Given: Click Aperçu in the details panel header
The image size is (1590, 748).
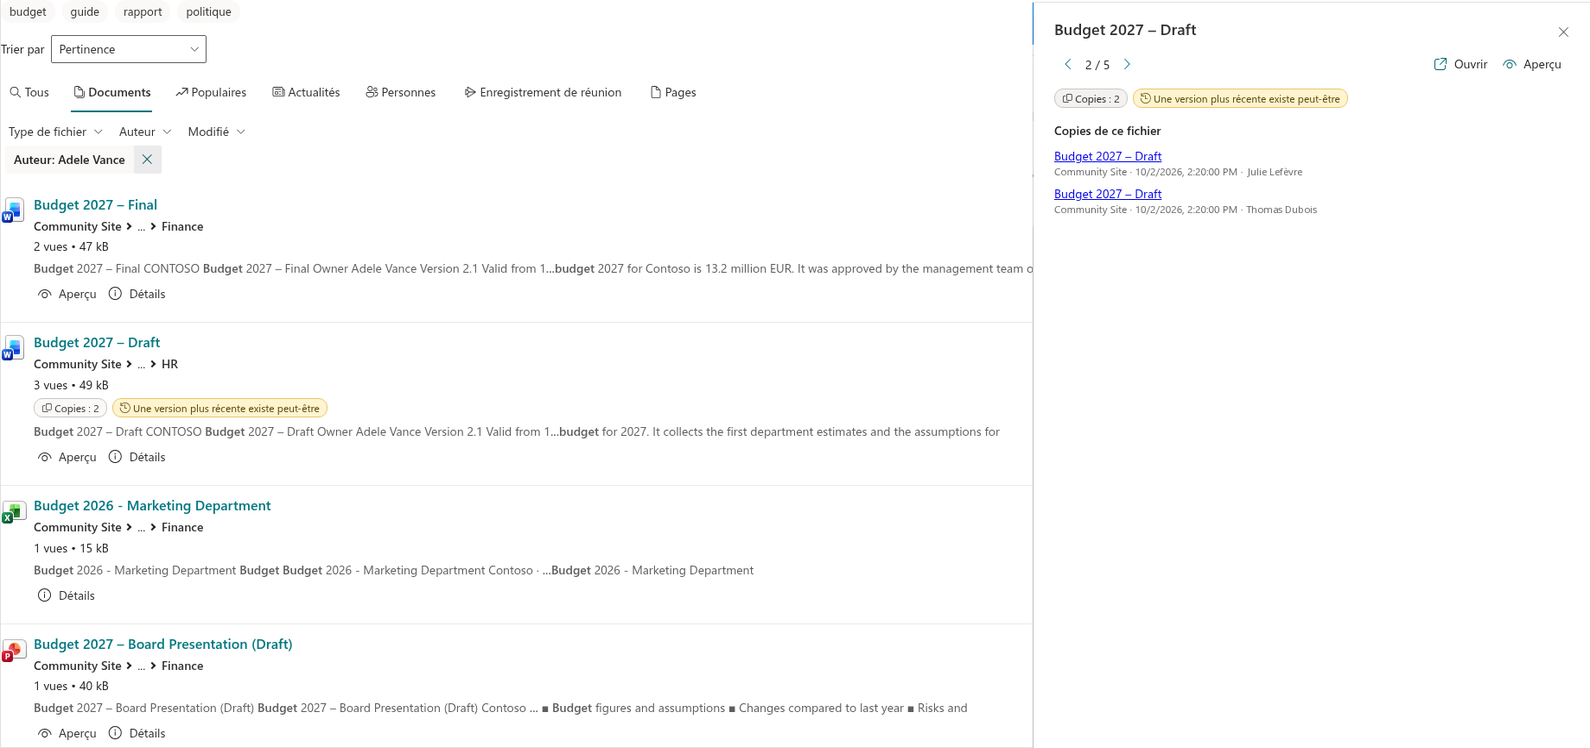Looking at the screenshot, I should 1532,64.
